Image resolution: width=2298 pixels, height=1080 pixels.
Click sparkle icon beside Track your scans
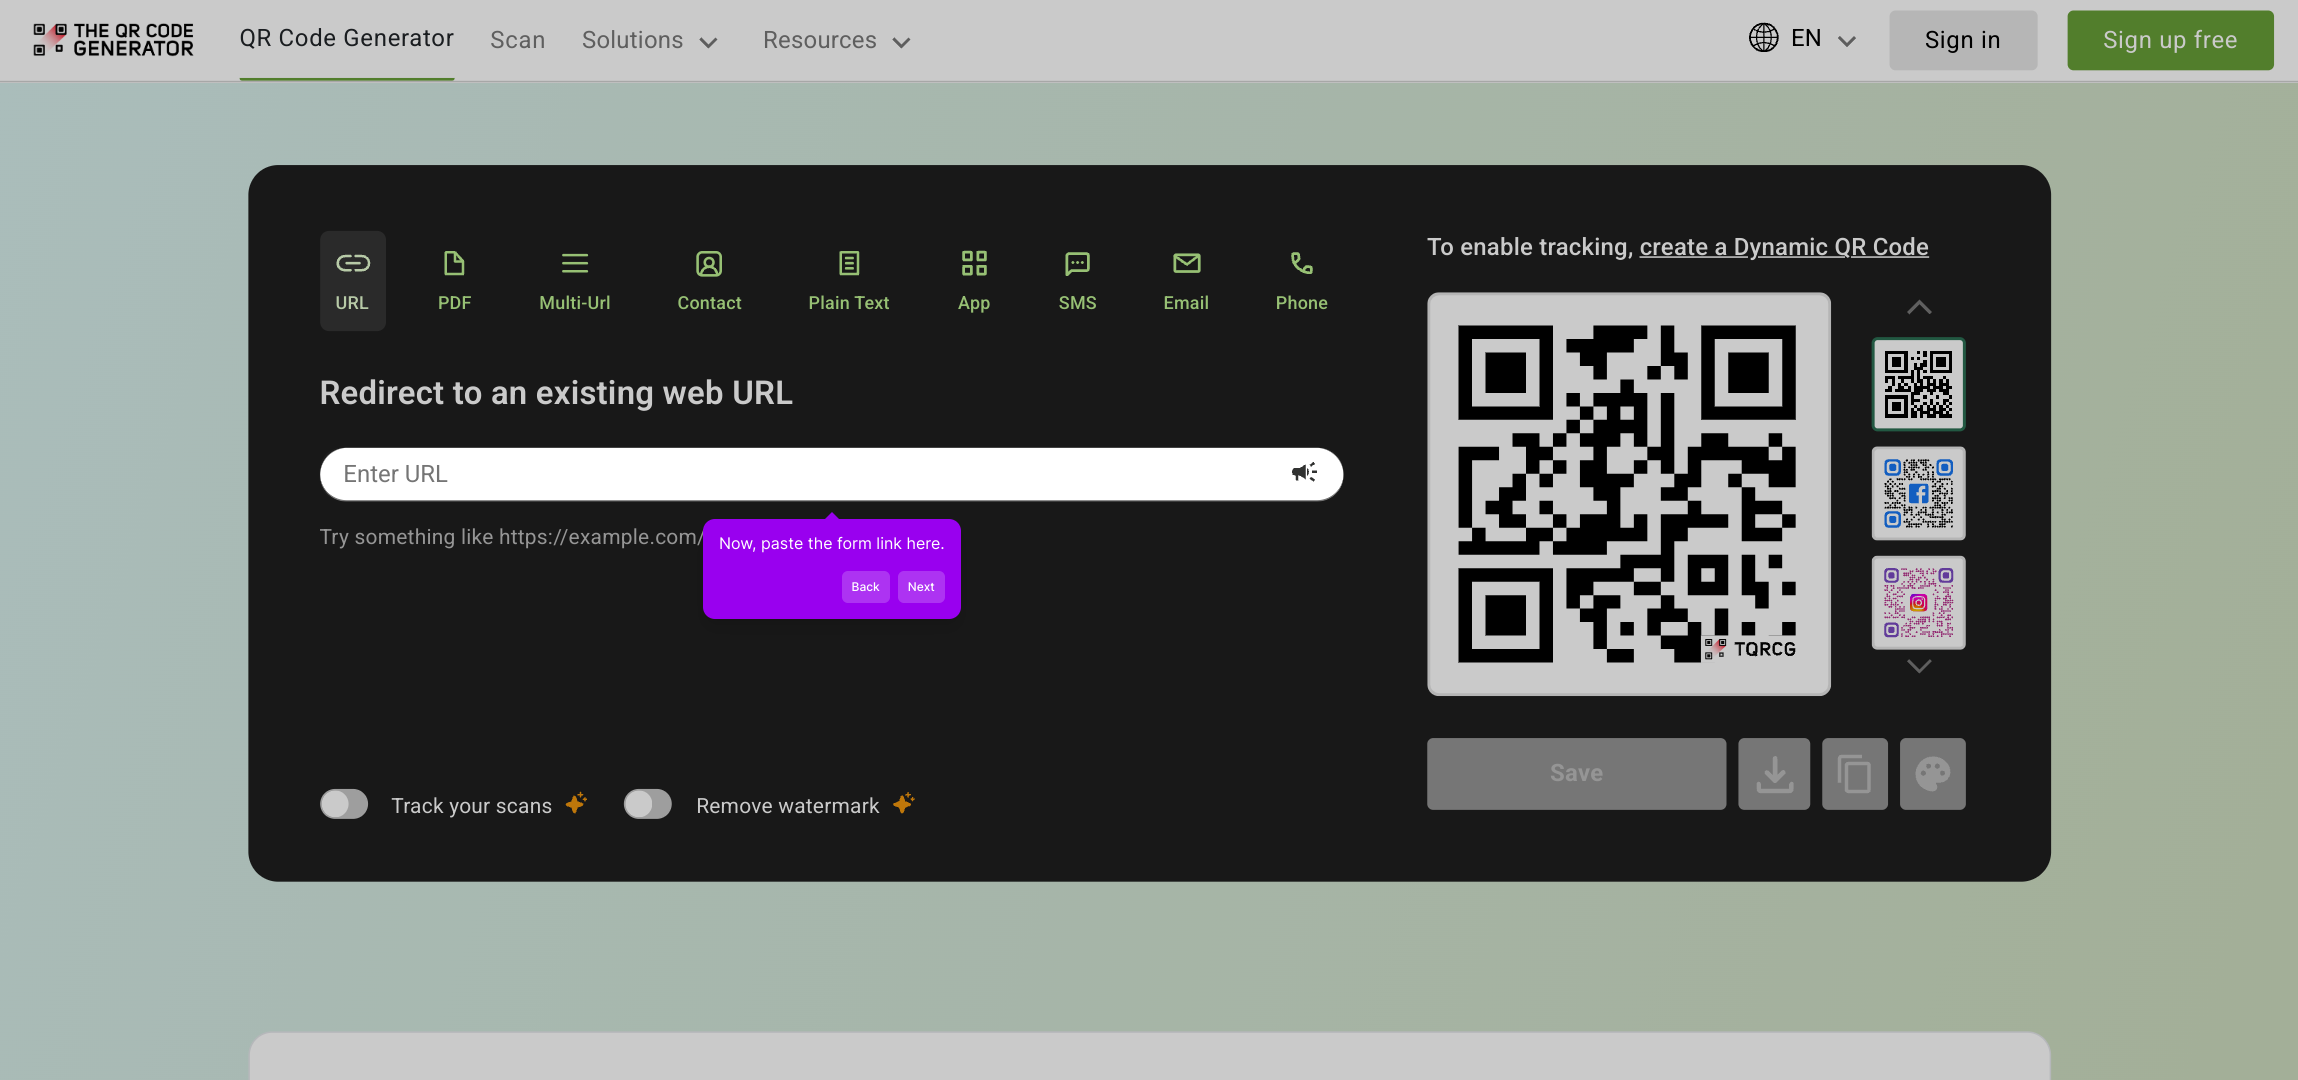576,803
